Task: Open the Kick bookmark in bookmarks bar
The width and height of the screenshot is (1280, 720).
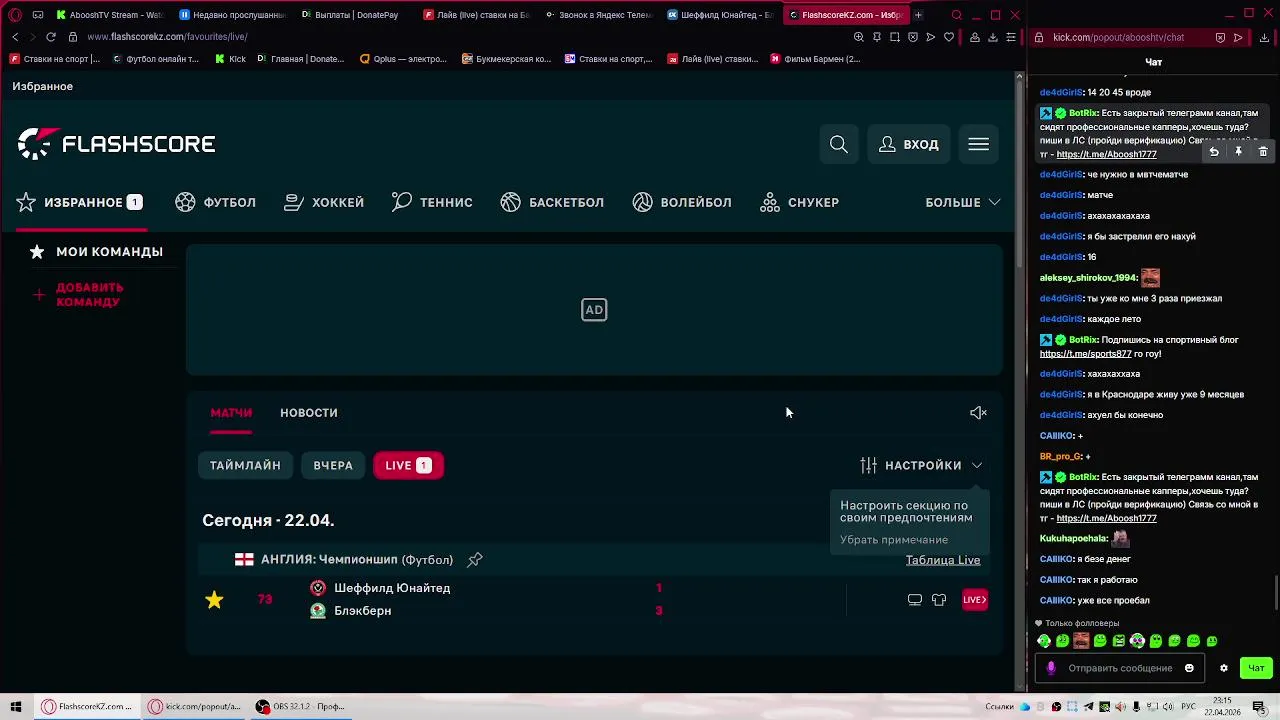Action: [x=230, y=59]
